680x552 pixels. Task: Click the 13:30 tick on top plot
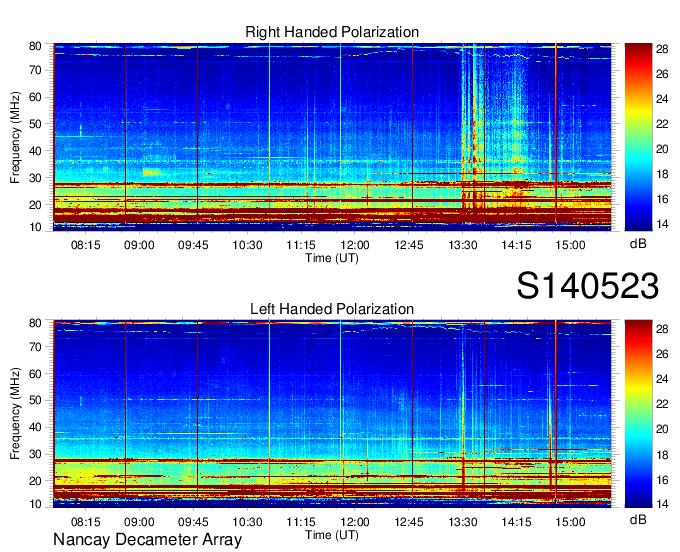pyautogui.click(x=463, y=245)
